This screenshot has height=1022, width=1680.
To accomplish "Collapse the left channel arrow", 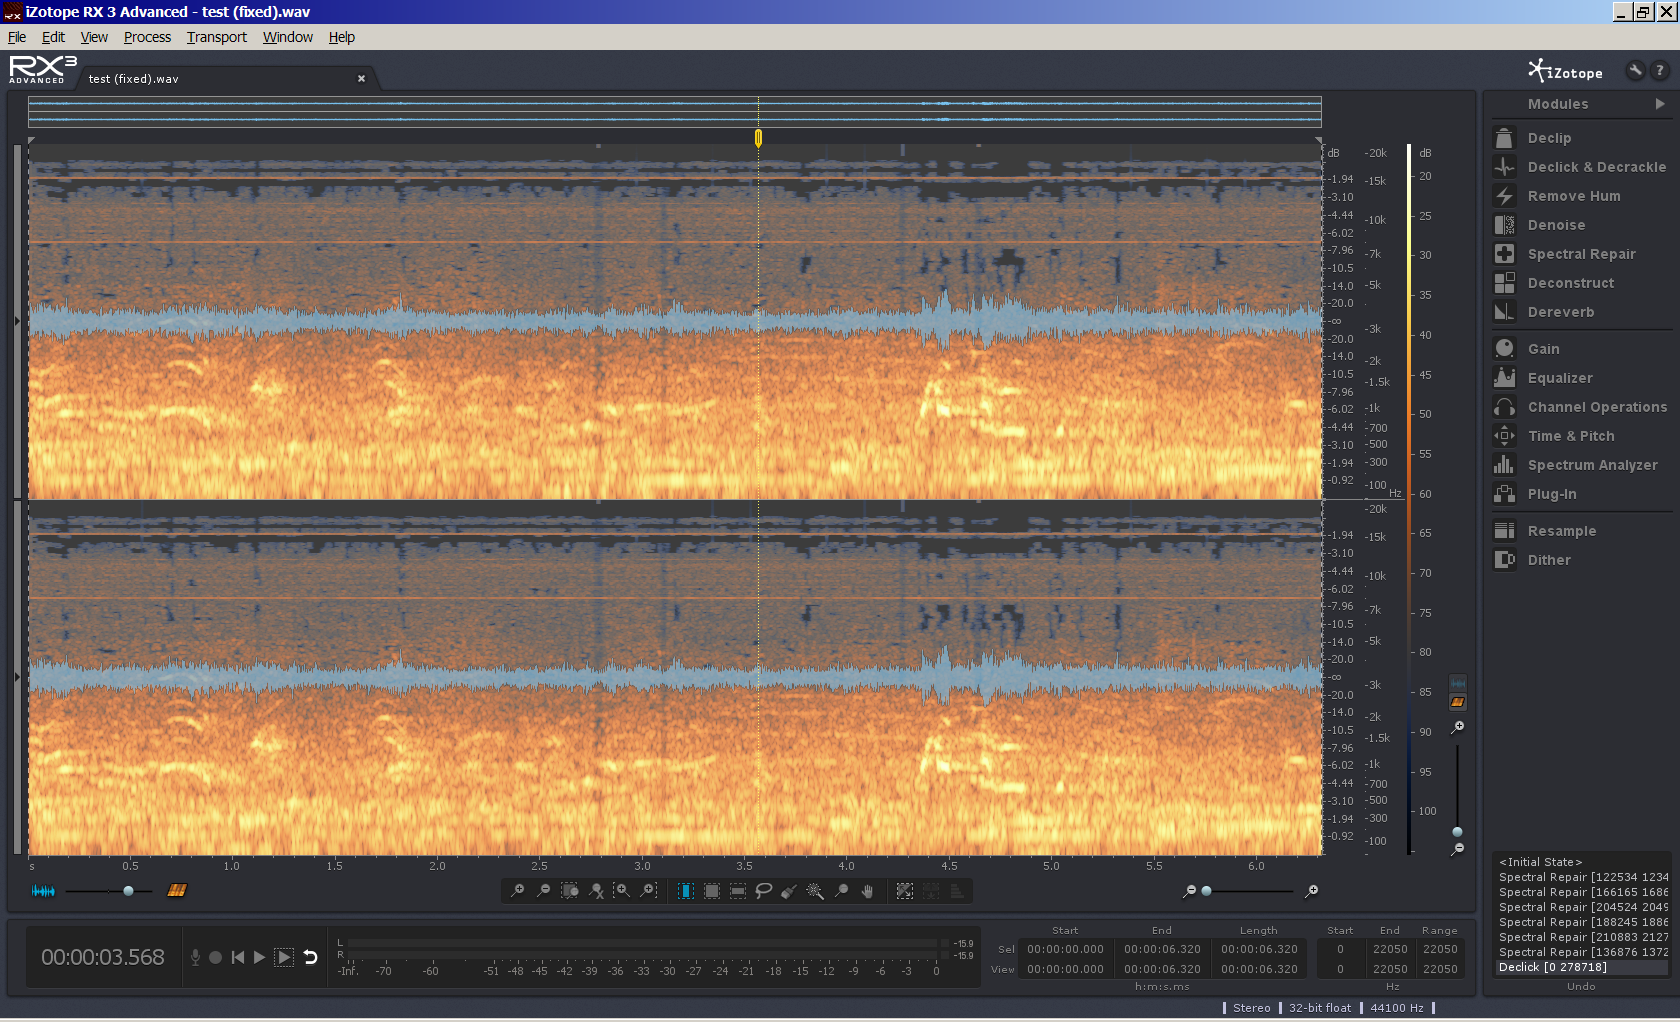I will [17, 321].
